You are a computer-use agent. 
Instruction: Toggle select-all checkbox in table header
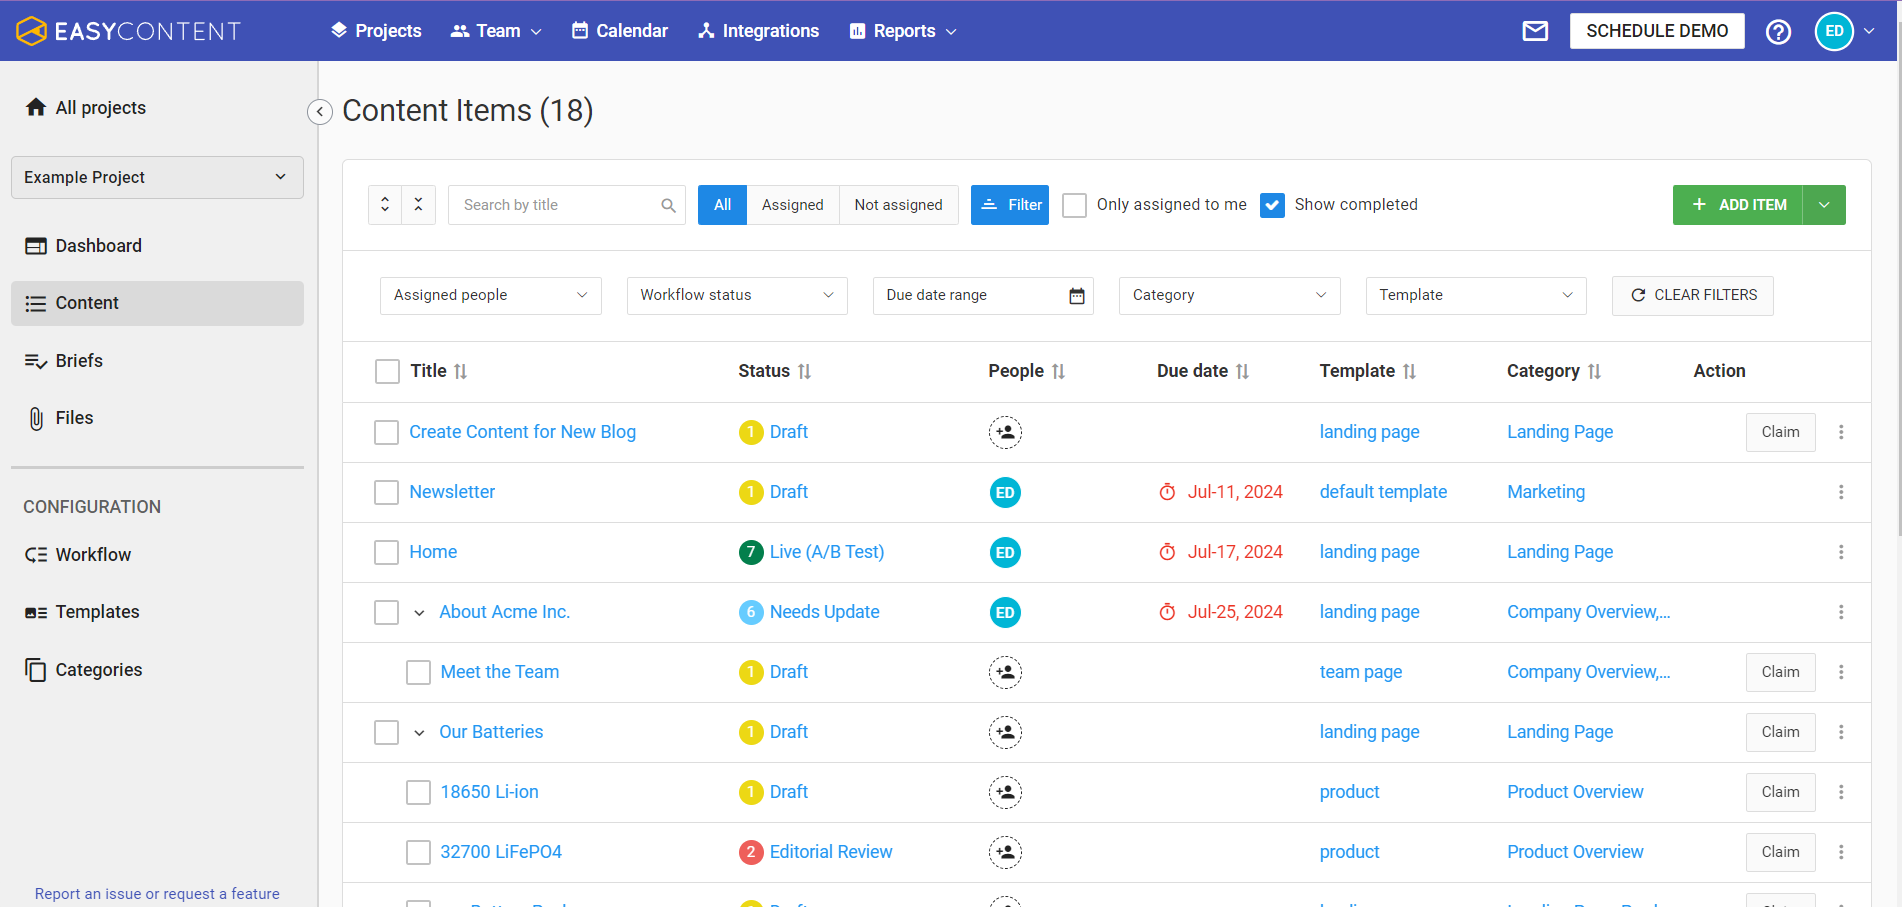pos(387,371)
